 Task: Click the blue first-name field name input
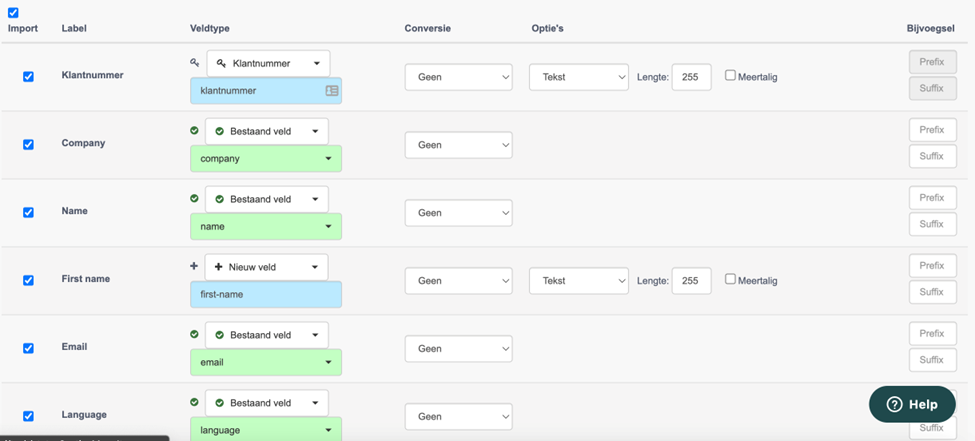[266, 294]
